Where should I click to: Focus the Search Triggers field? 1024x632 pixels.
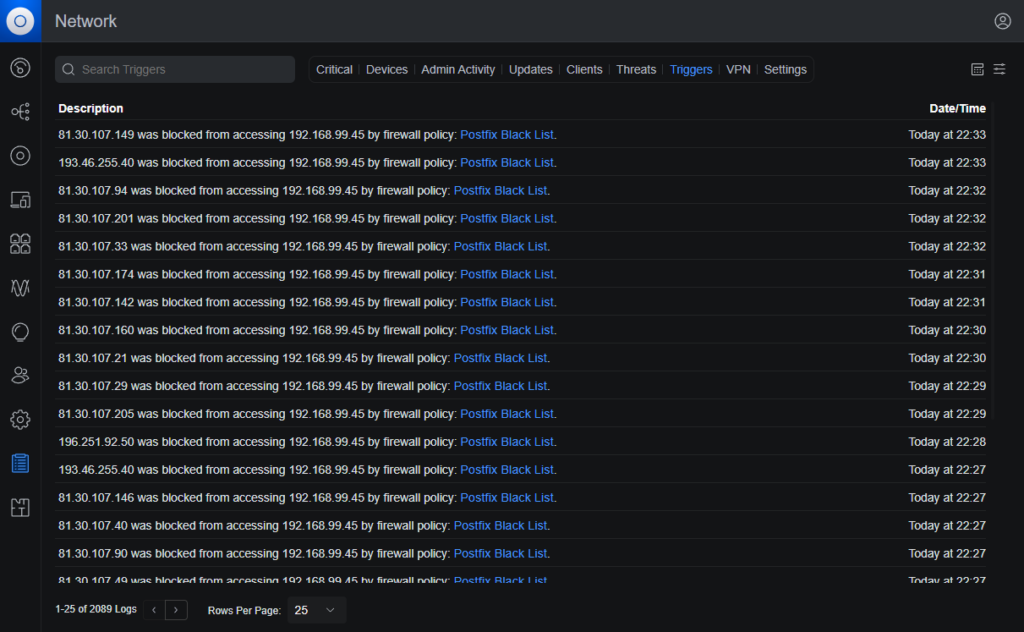[175, 69]
